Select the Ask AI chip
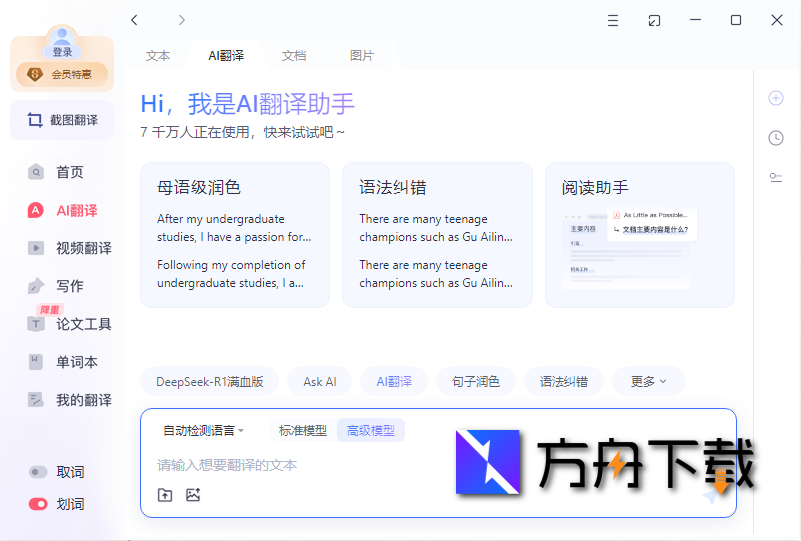801x541 pixels. coord(320,381)
